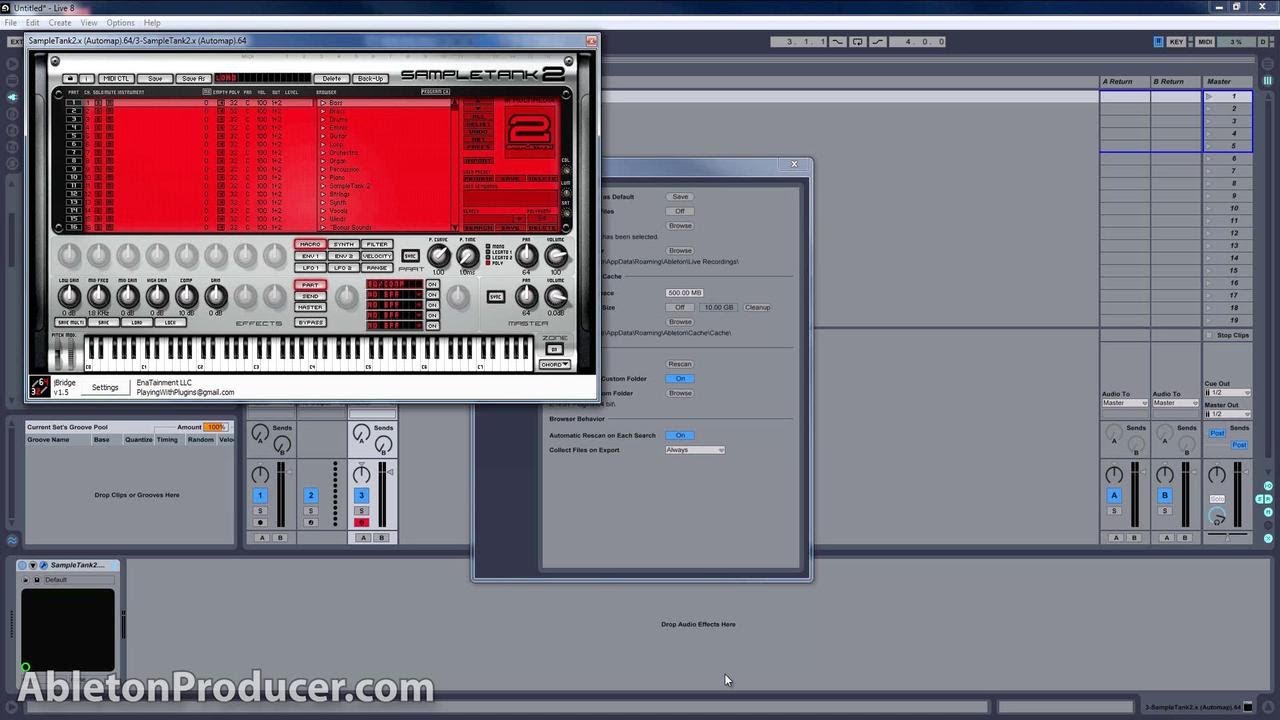Adjust track 1 pan knob
This screenshot has height=720, width=1280.
coord(260,474)
